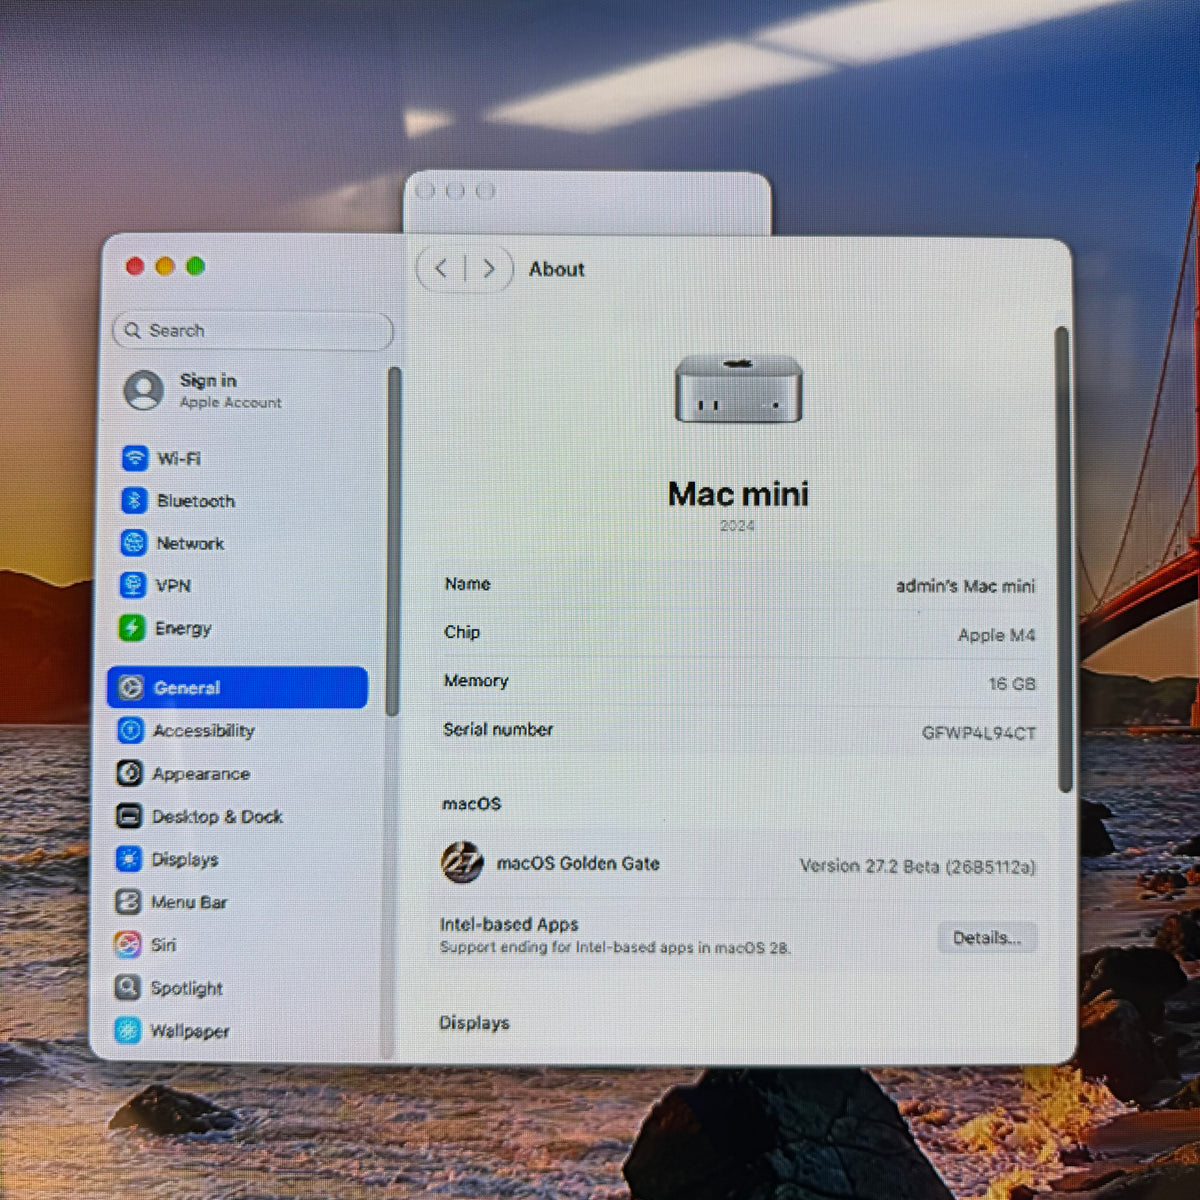This screenshot has width=1200, height=1200.
Task: Click Version 27.2 Beta text
Action: pyautogui.click(x=917, y=866)
